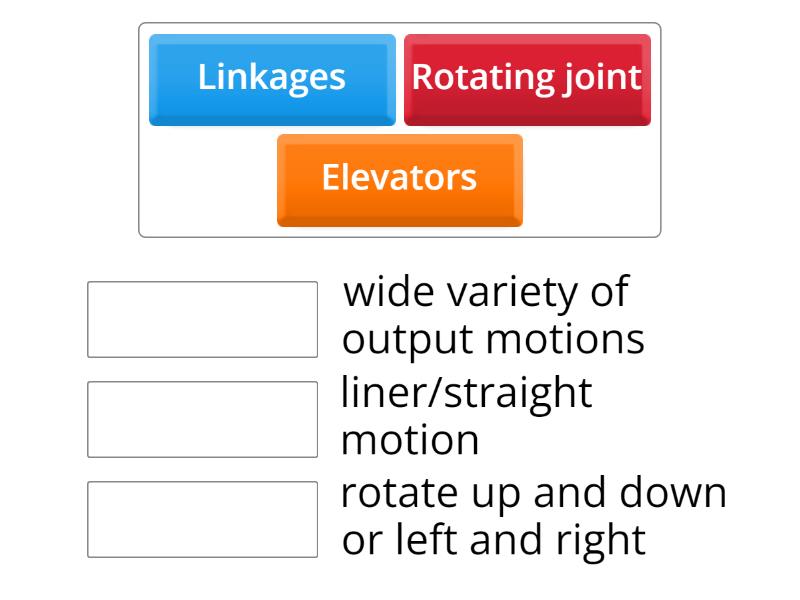Click empty space left of the Elevators tile
This screenshot has height=600, width=800.
click(208, 182)
